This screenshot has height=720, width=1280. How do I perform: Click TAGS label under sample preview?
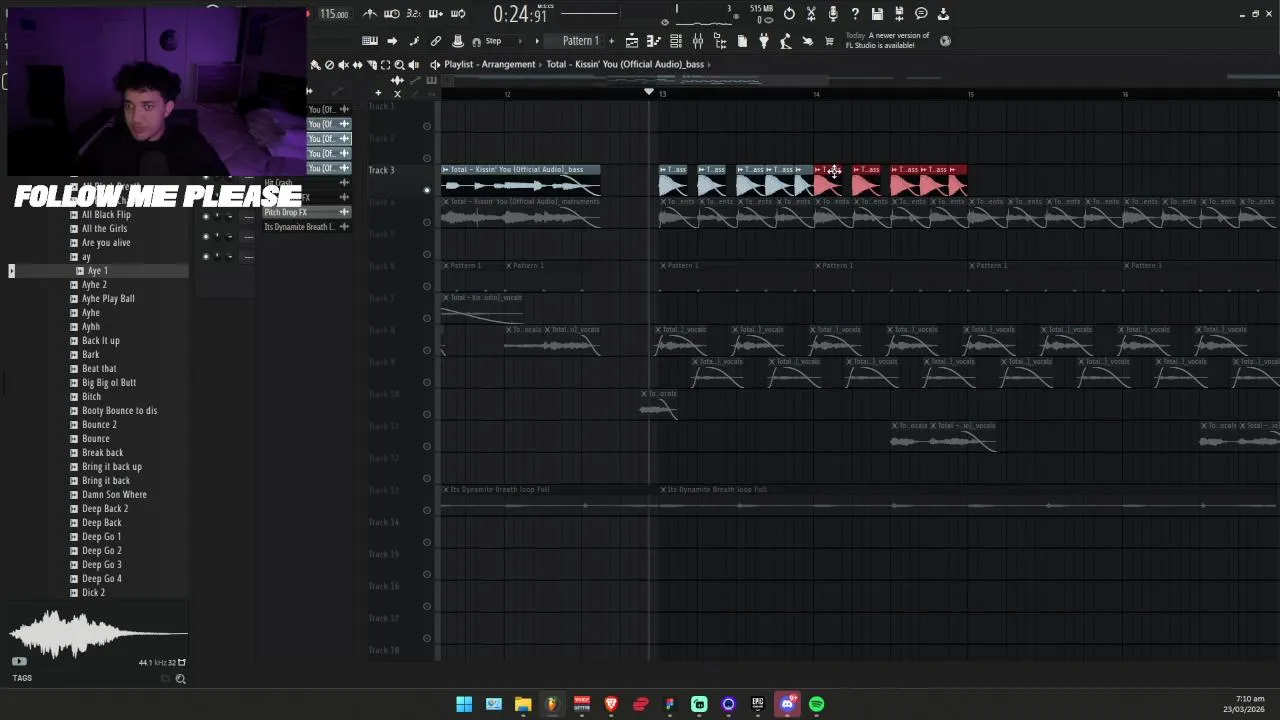pyautogui.click(x=22, y=678)
